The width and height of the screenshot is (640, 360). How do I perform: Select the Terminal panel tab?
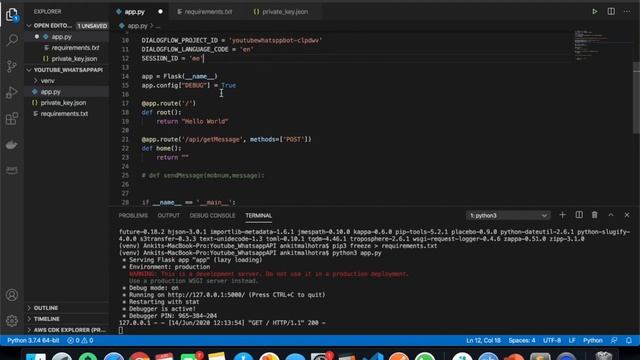point(258,216)
